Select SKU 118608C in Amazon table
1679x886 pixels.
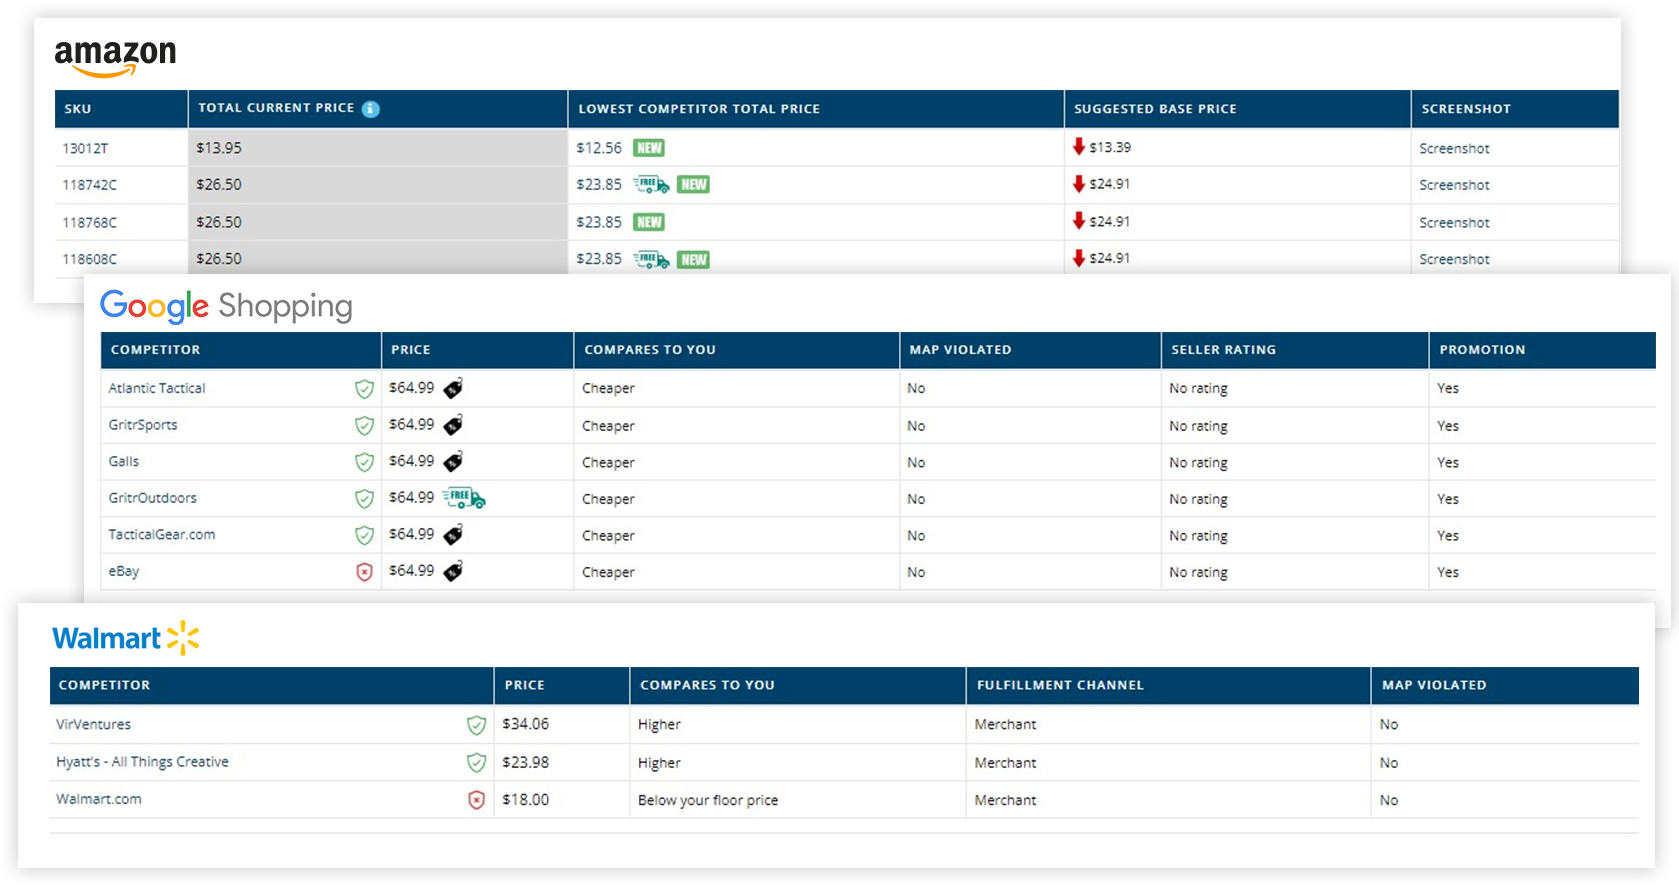[90, 259]
